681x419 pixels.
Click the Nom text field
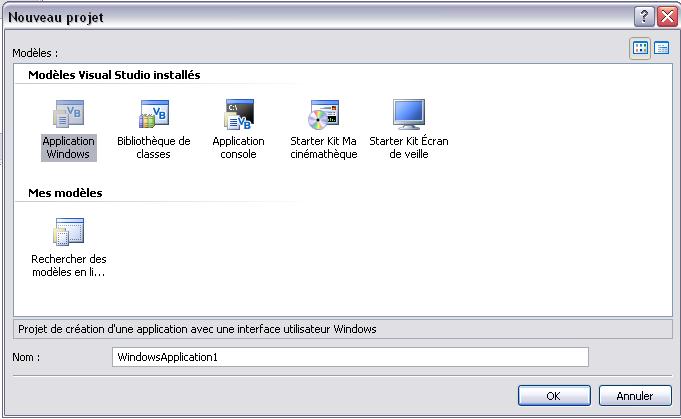(350, 357)
